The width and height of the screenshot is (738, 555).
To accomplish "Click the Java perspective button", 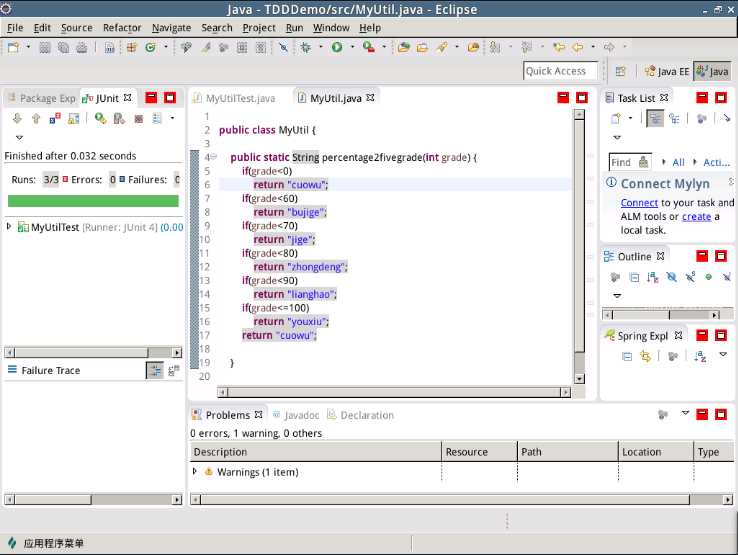I will click(x=713, y=72).
